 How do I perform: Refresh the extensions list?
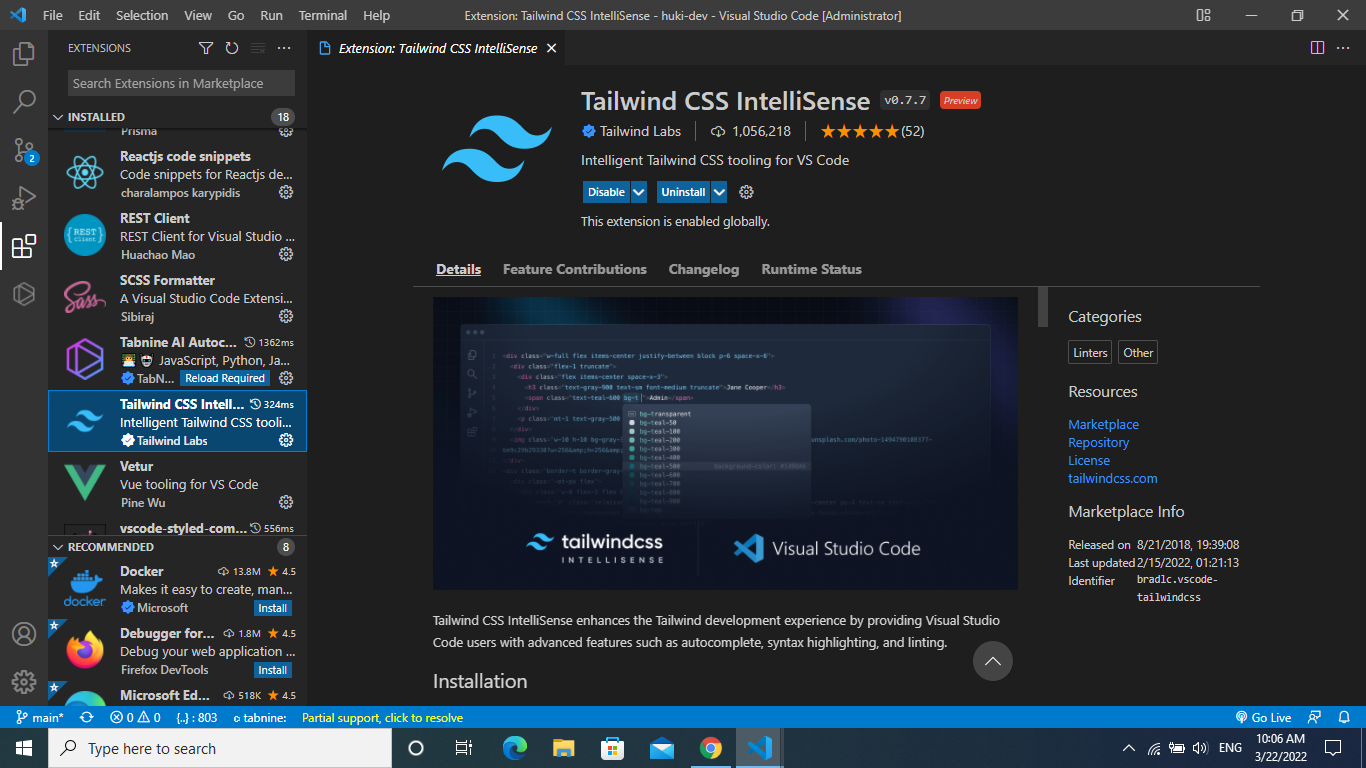click(232, 48)
